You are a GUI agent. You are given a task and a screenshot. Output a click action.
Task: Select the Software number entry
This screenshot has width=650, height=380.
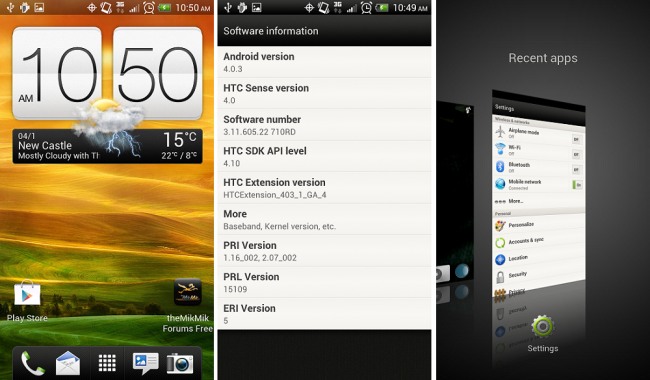coord(324,125)
